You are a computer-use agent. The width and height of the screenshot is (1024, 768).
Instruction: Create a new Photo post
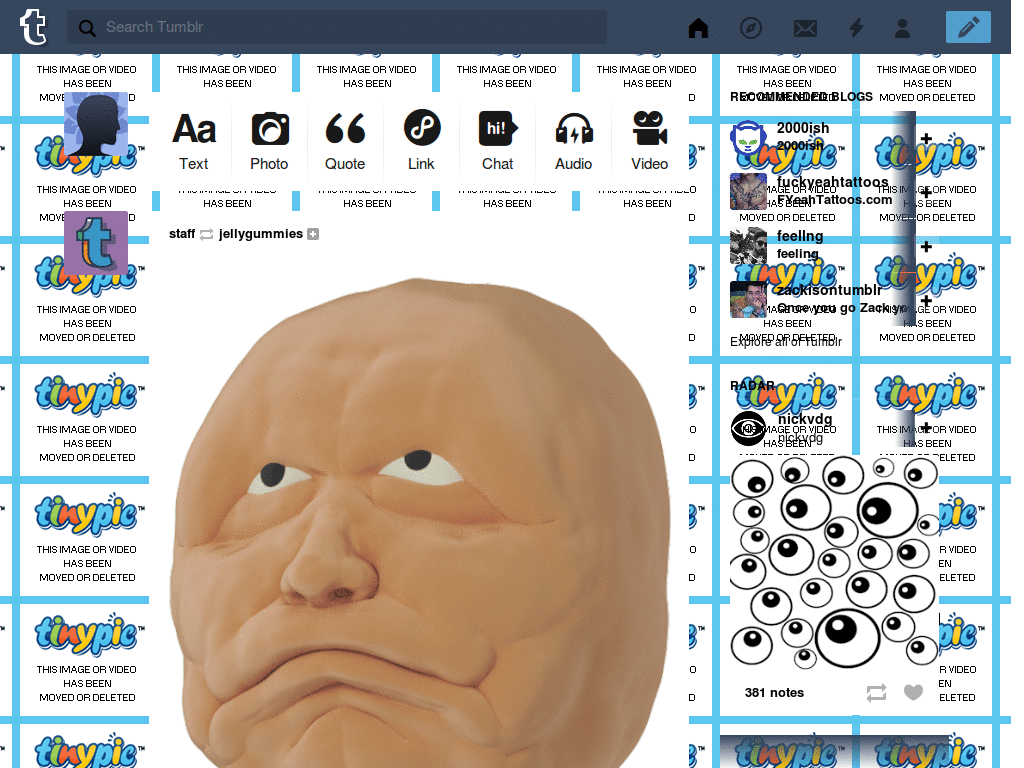point(269,141)
